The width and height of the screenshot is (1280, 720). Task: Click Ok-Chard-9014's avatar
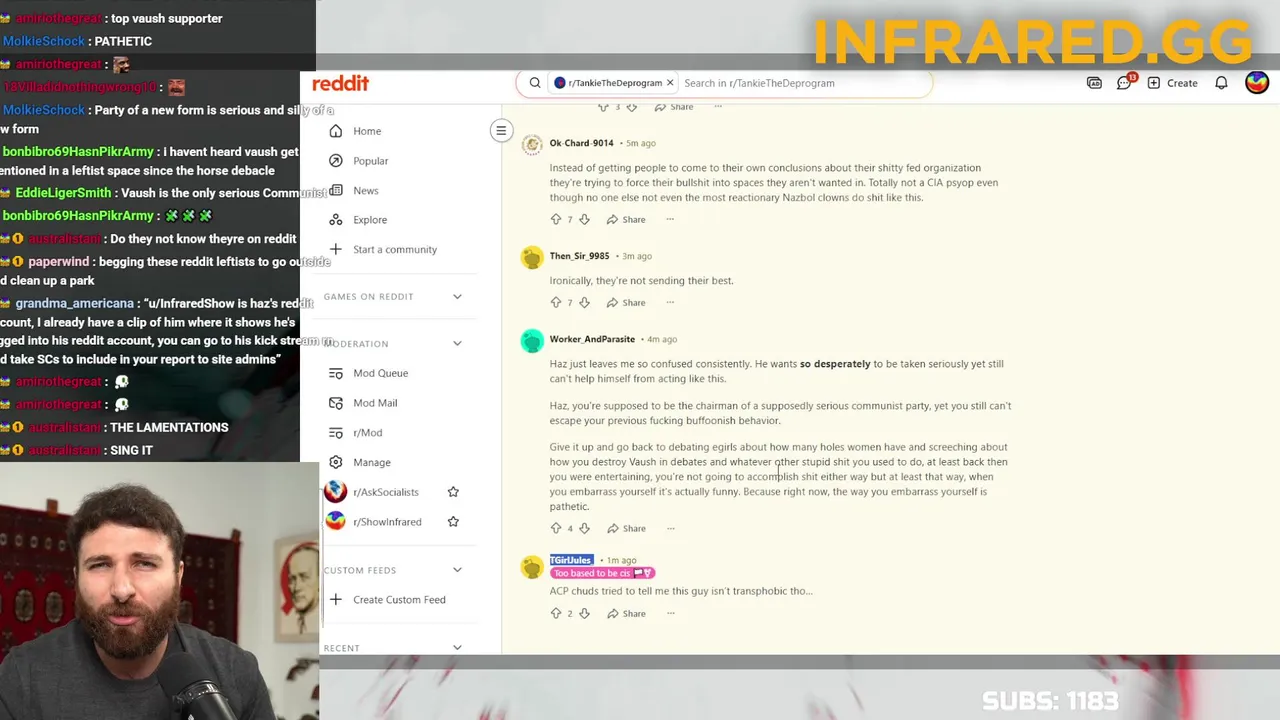pos(532,144)
